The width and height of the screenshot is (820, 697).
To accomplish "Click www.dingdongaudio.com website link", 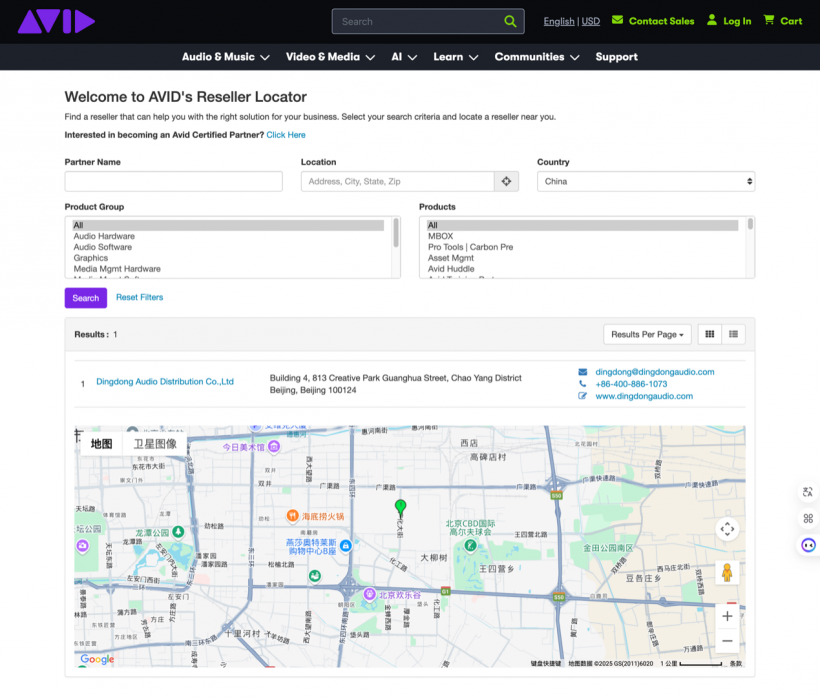I will tap(644, 396).
